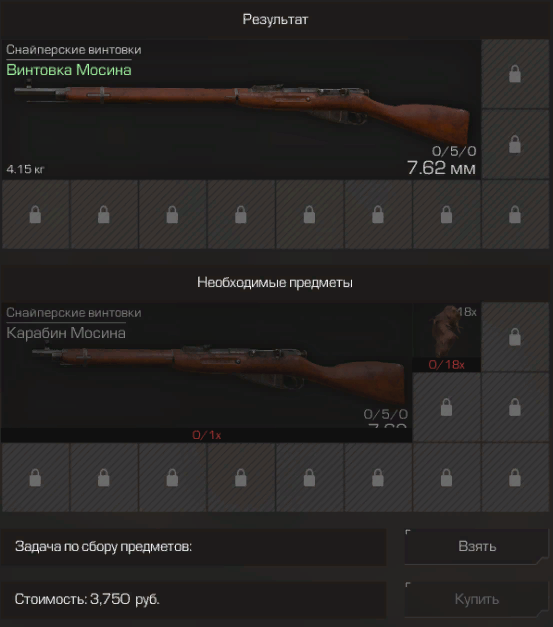Click the Купить button
This screenshot has width=553, height=627.
[x=476, y=599]
